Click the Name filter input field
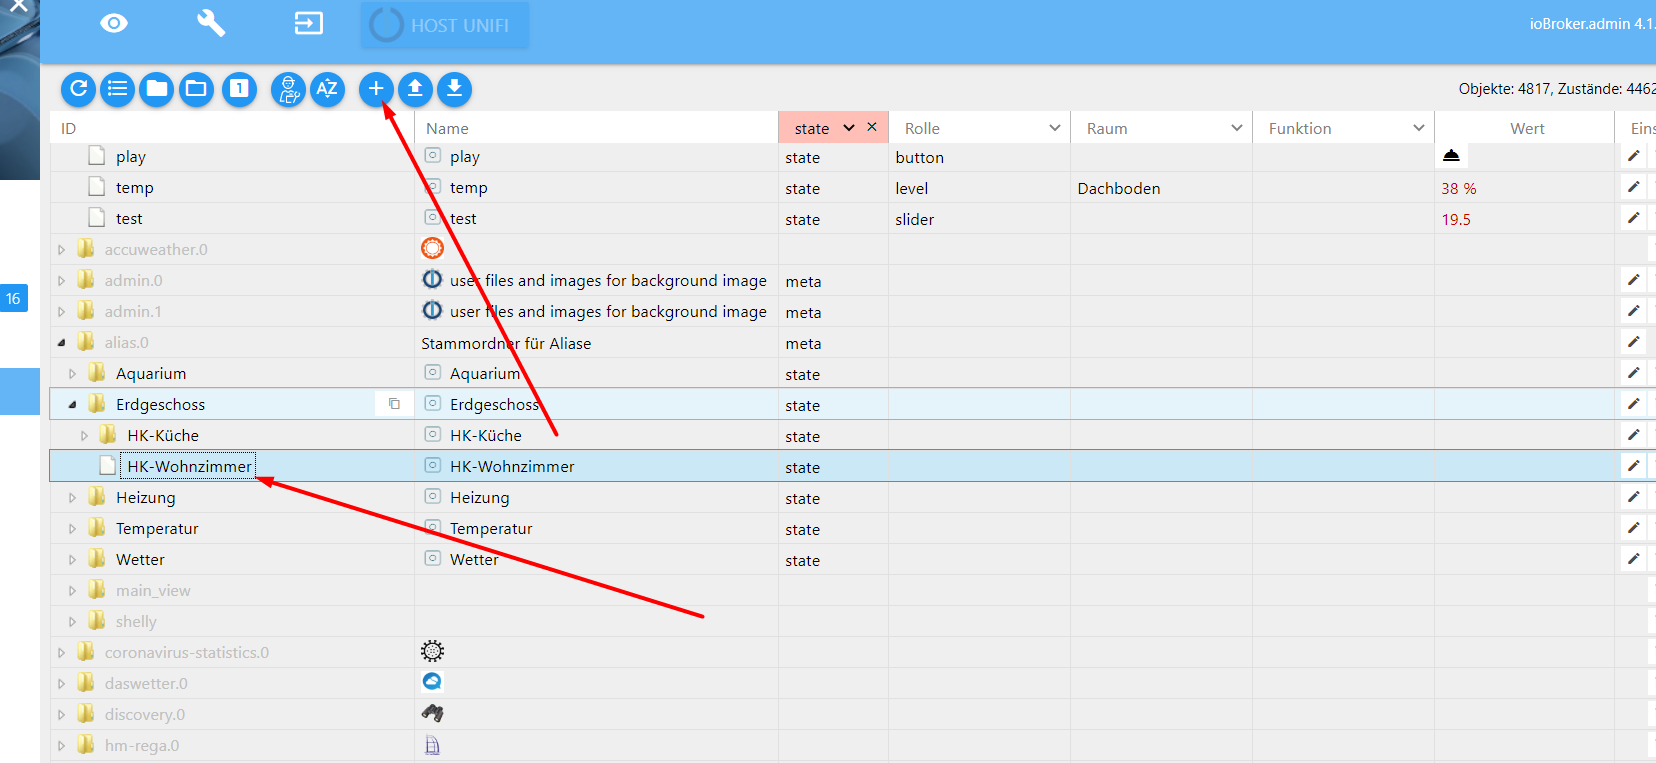Viewport: 1656px width, 763px height. (x=596, y=128)
